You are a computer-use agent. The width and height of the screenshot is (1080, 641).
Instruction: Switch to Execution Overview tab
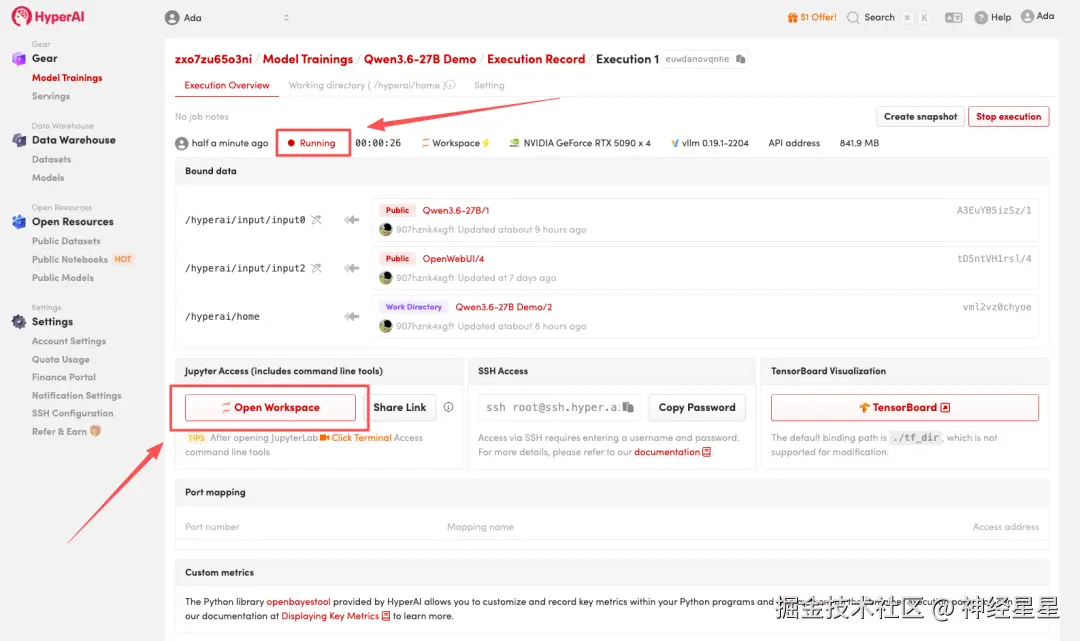227,85
